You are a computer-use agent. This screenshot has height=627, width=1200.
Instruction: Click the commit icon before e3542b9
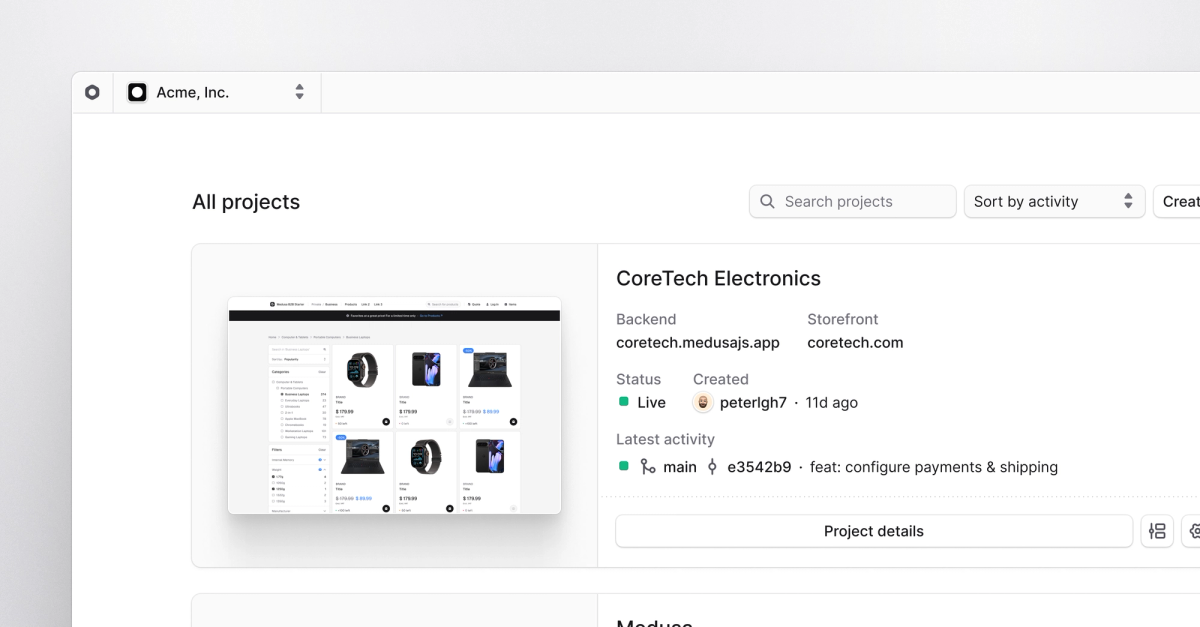coord(712,466)
